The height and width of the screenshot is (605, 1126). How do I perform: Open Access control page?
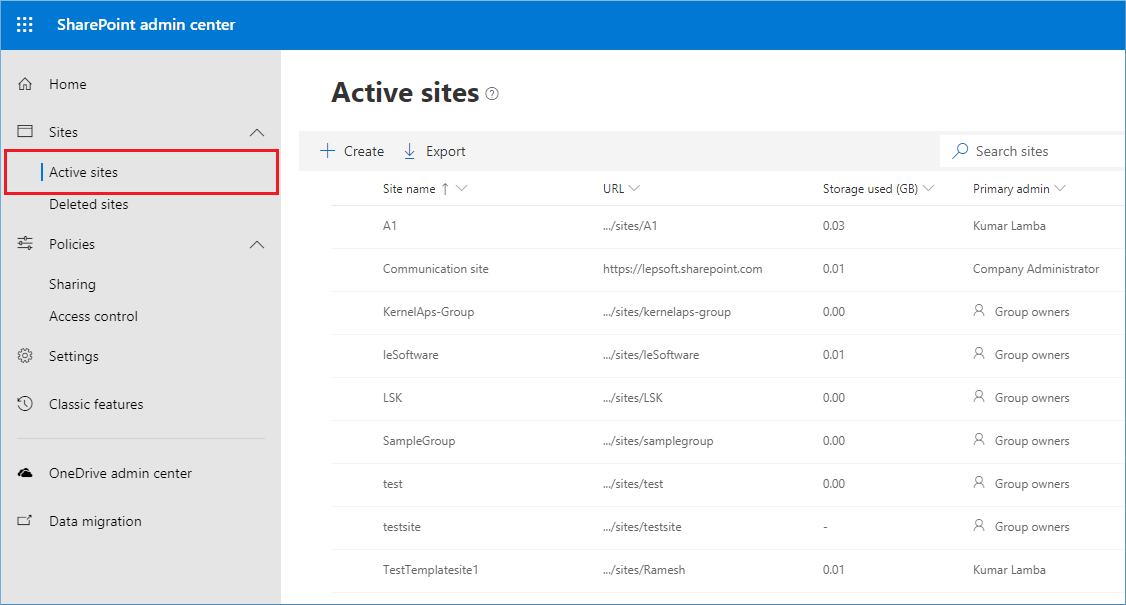tap(93, 316)
